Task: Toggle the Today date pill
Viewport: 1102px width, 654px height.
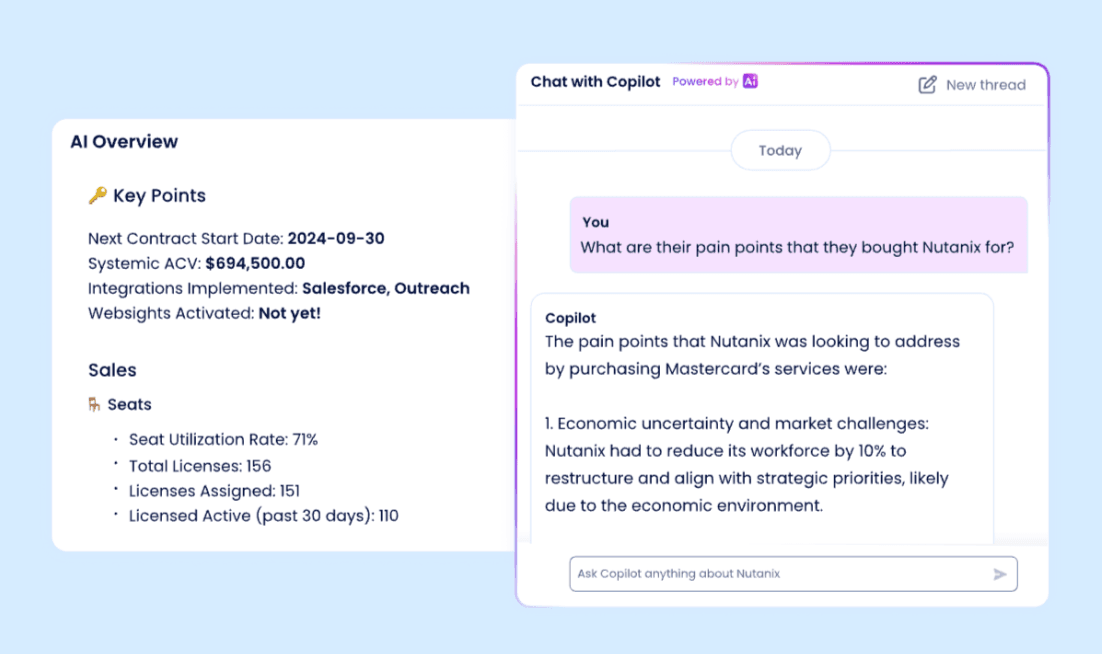Action: (x=780, y=150)
